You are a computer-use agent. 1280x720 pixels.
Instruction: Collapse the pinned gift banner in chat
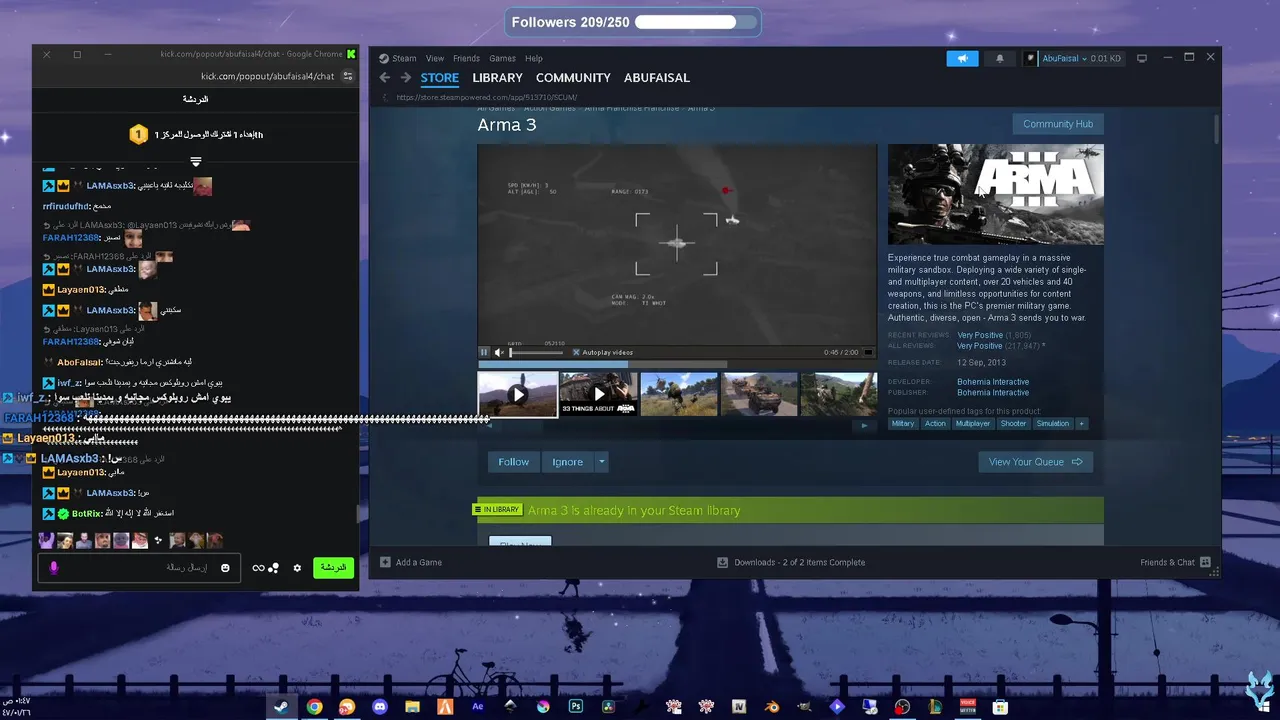[x=196, y=161]
